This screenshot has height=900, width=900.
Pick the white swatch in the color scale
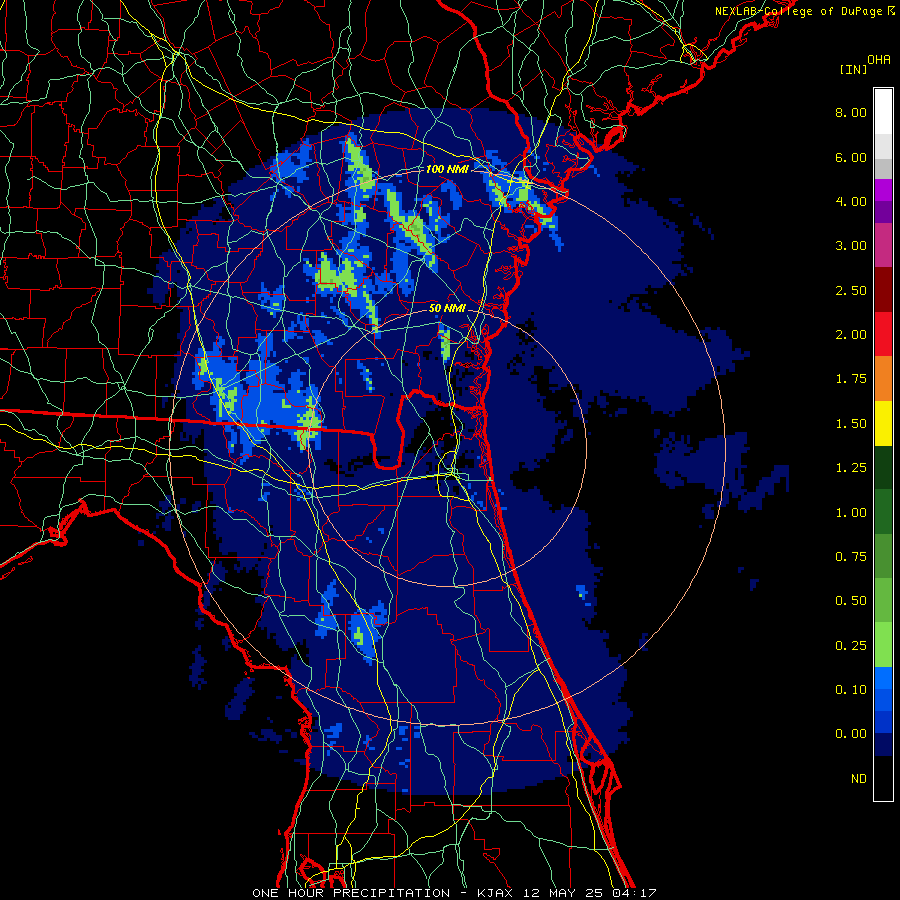[883, 111]
